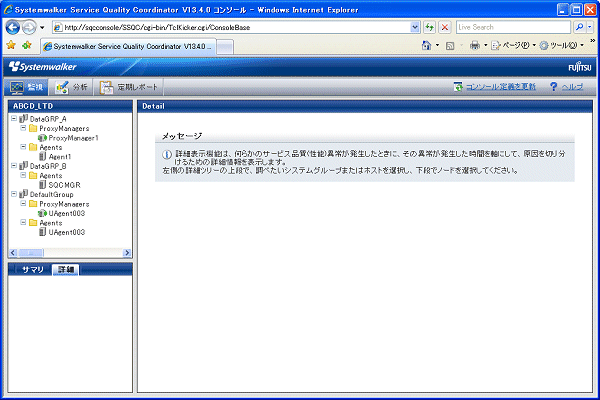This screenshot has width=600, height=400.
Task: Select the Systemwalker Service Quality Coordinator browser tab
Action: pos(128,46)
